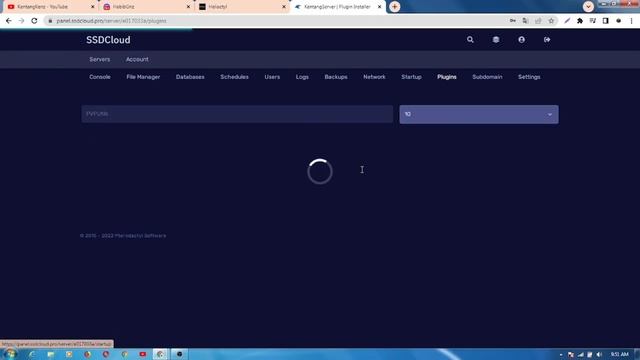Image resolution: width=640 pixels, height=360 pixels.
Task: Click the Chrome icon in the taskbar
Action: 160,354
